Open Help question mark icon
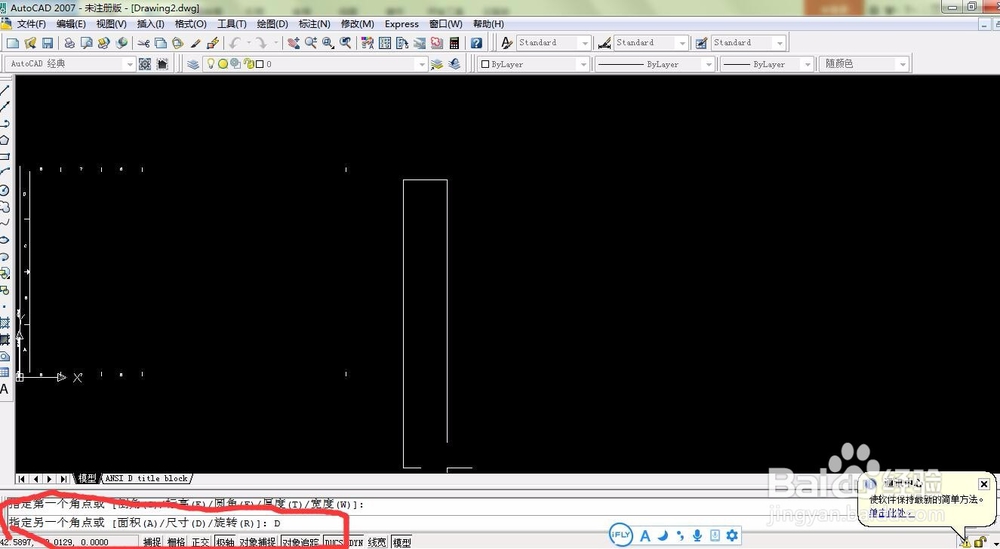The width and height of the screenshot is (1000, 549). [476, 43]
